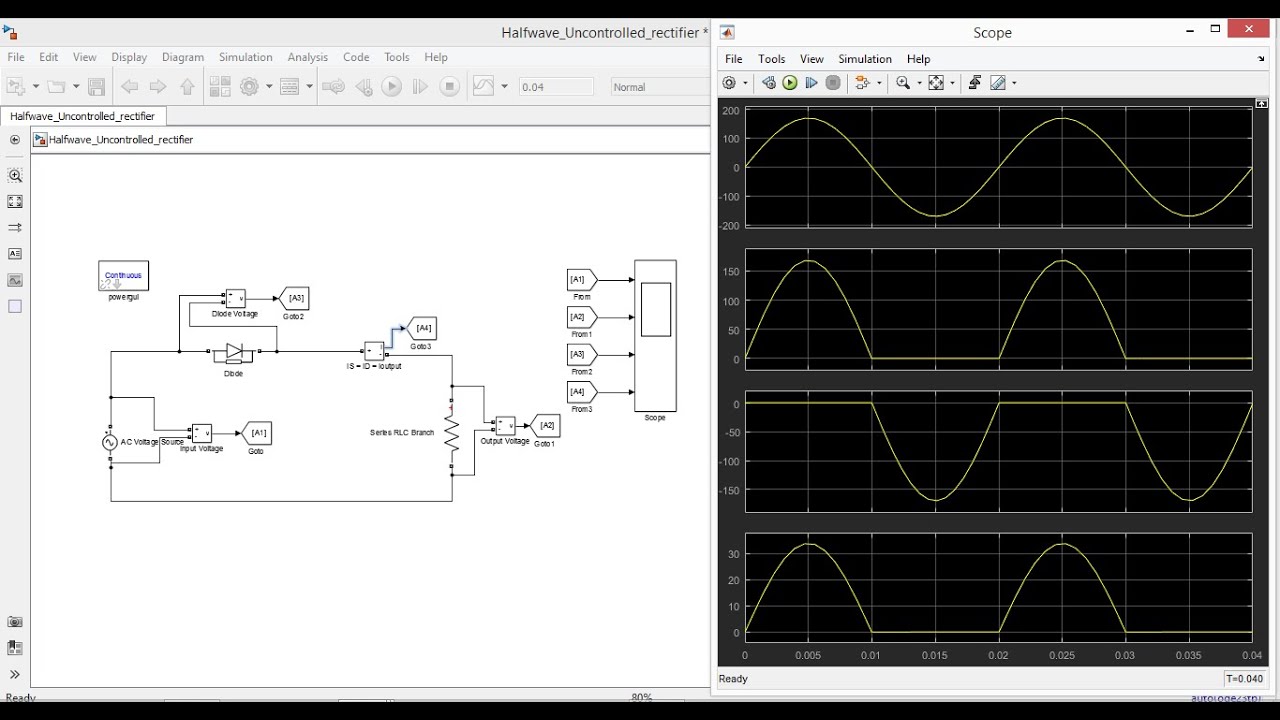Select the Area box palette icon
This screenshot has width=1280, height=720.
point(15,307)
